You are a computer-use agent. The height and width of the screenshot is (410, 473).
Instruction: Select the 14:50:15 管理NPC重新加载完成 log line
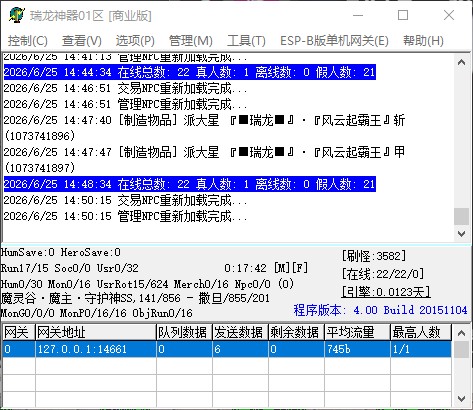click(x=125, y=216)
